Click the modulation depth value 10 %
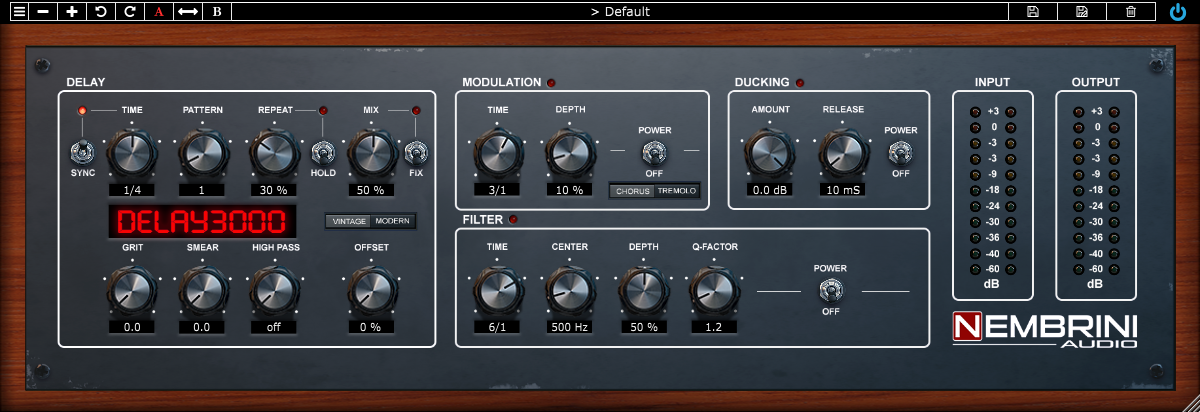 pyautogui.click(x=570, y=189)
